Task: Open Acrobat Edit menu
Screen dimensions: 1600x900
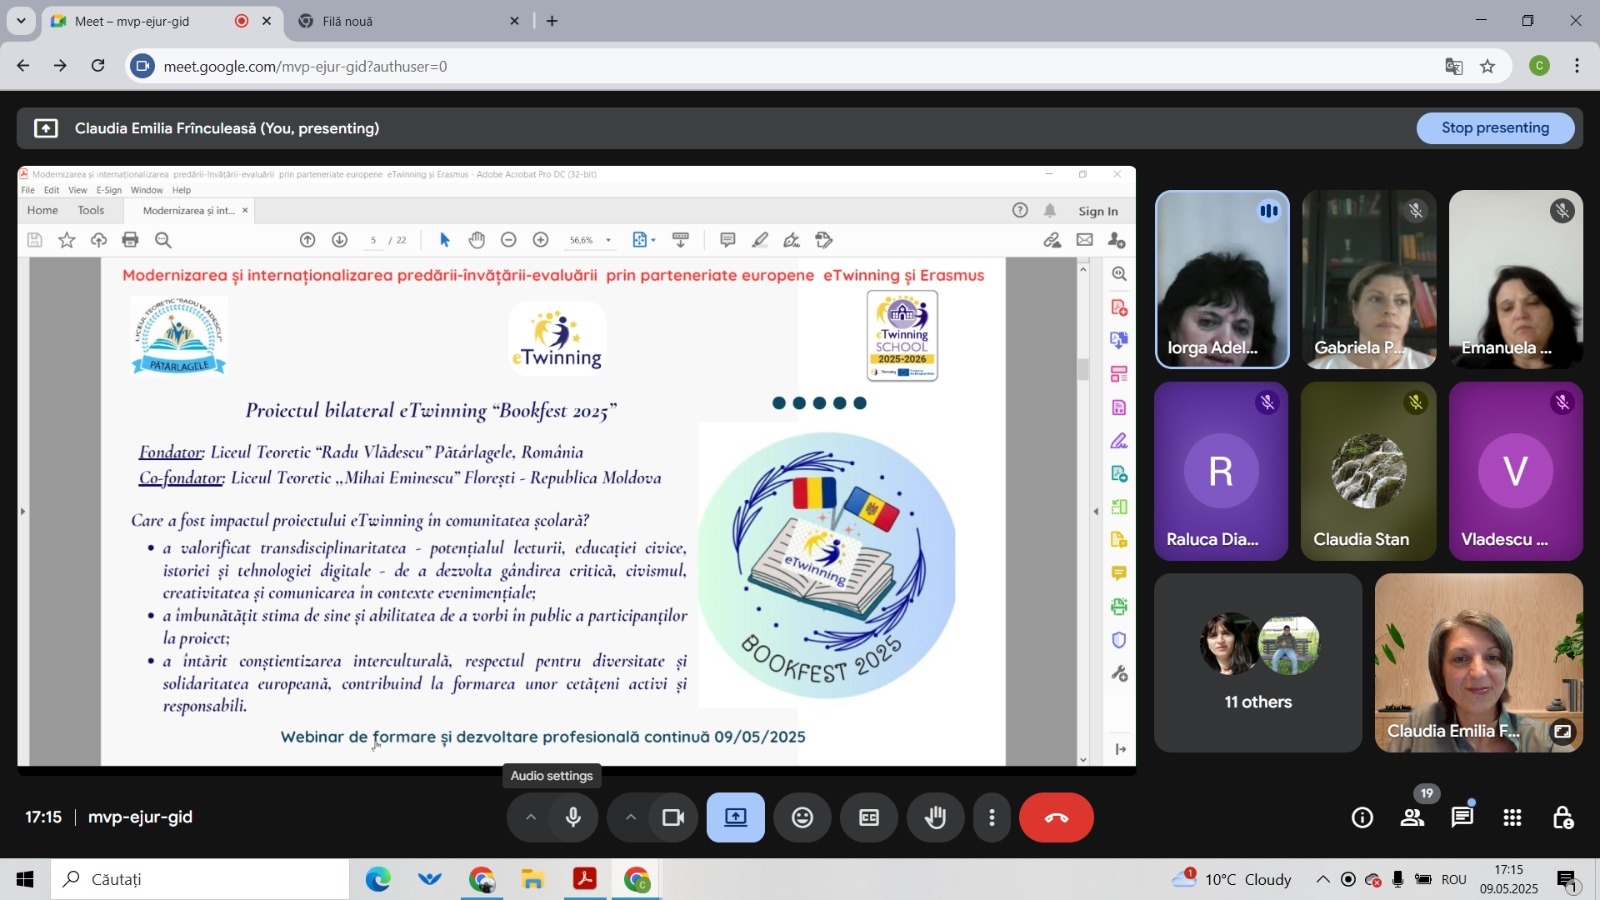Action: coord(51,190)
